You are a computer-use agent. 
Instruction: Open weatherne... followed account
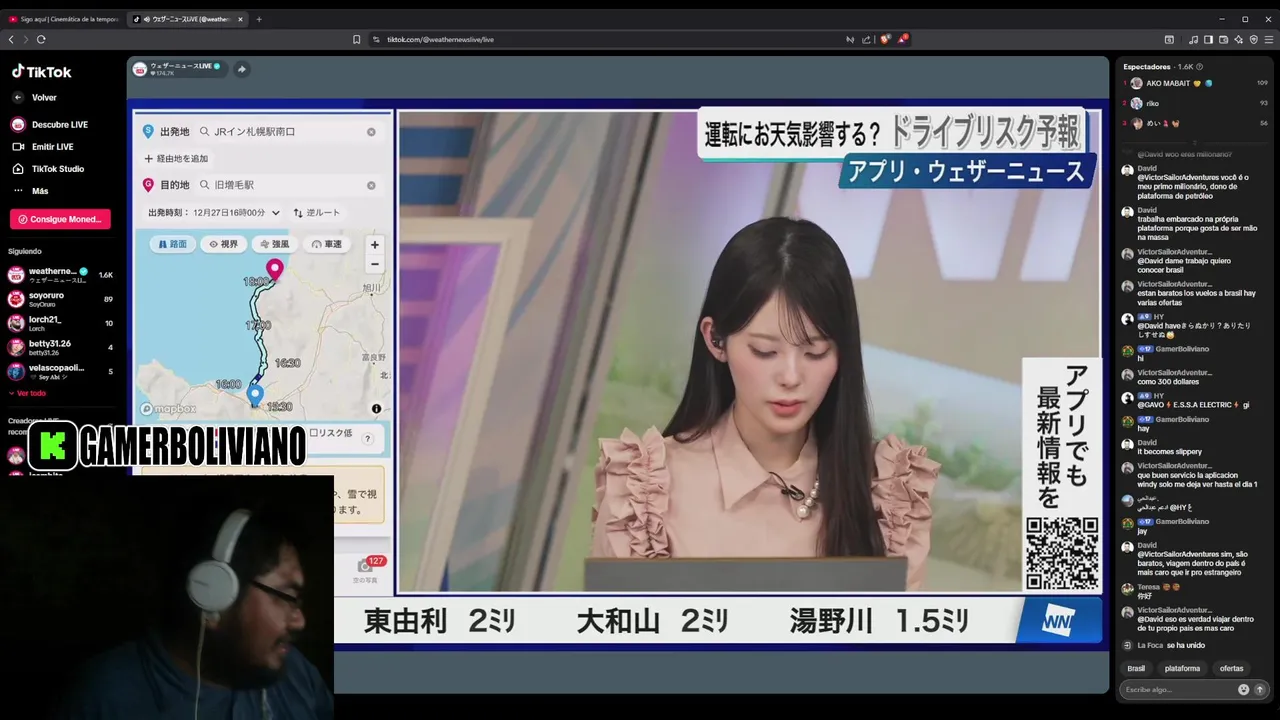coord(60,275)
